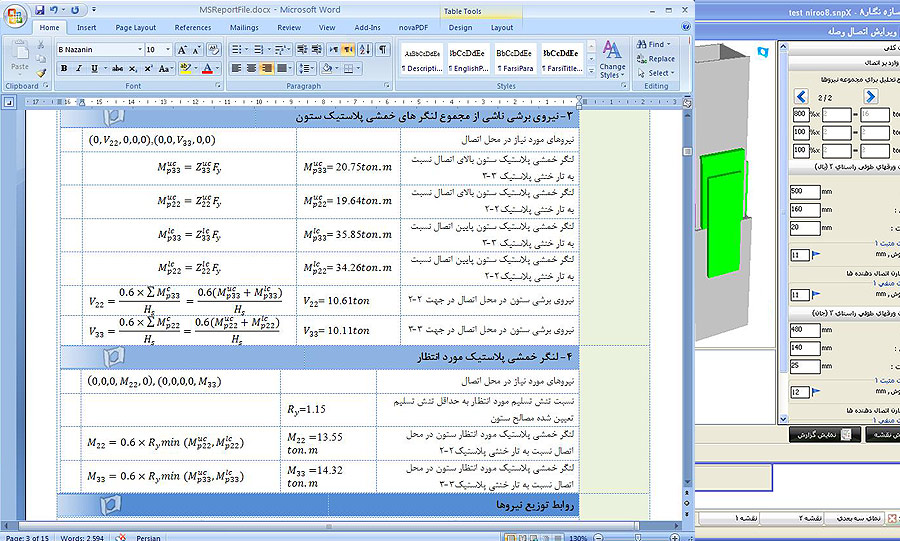The image size is (900, 541).
Task: Toggle Bold formatting in Font group
Action: [64, 69]
